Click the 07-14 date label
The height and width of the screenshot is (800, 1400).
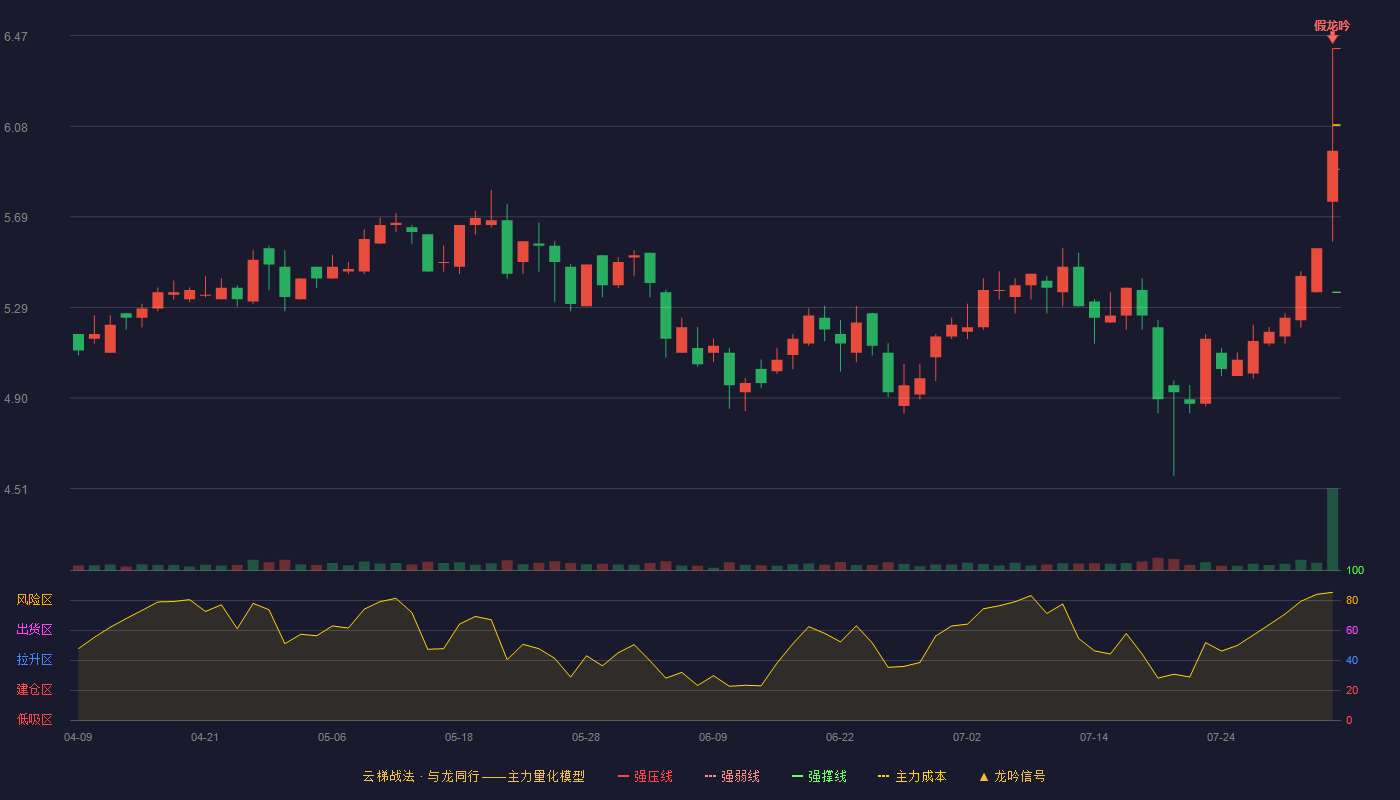(1094, 737)
